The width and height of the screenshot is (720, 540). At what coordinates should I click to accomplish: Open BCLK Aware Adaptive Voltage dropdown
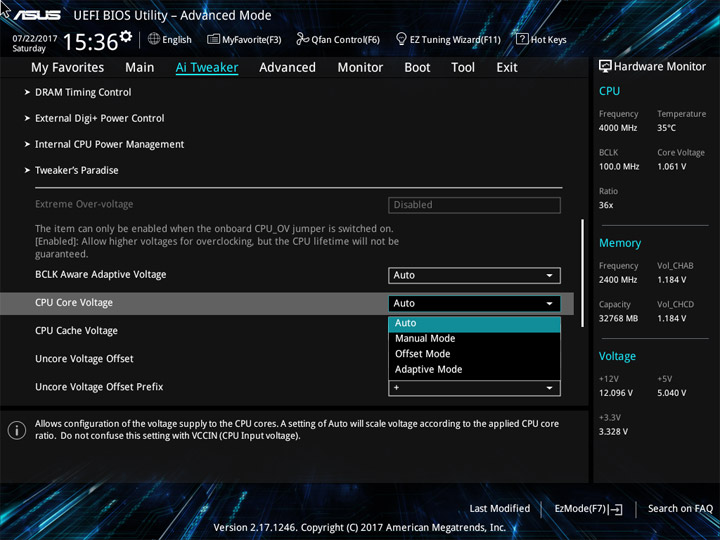coord(474,276)
